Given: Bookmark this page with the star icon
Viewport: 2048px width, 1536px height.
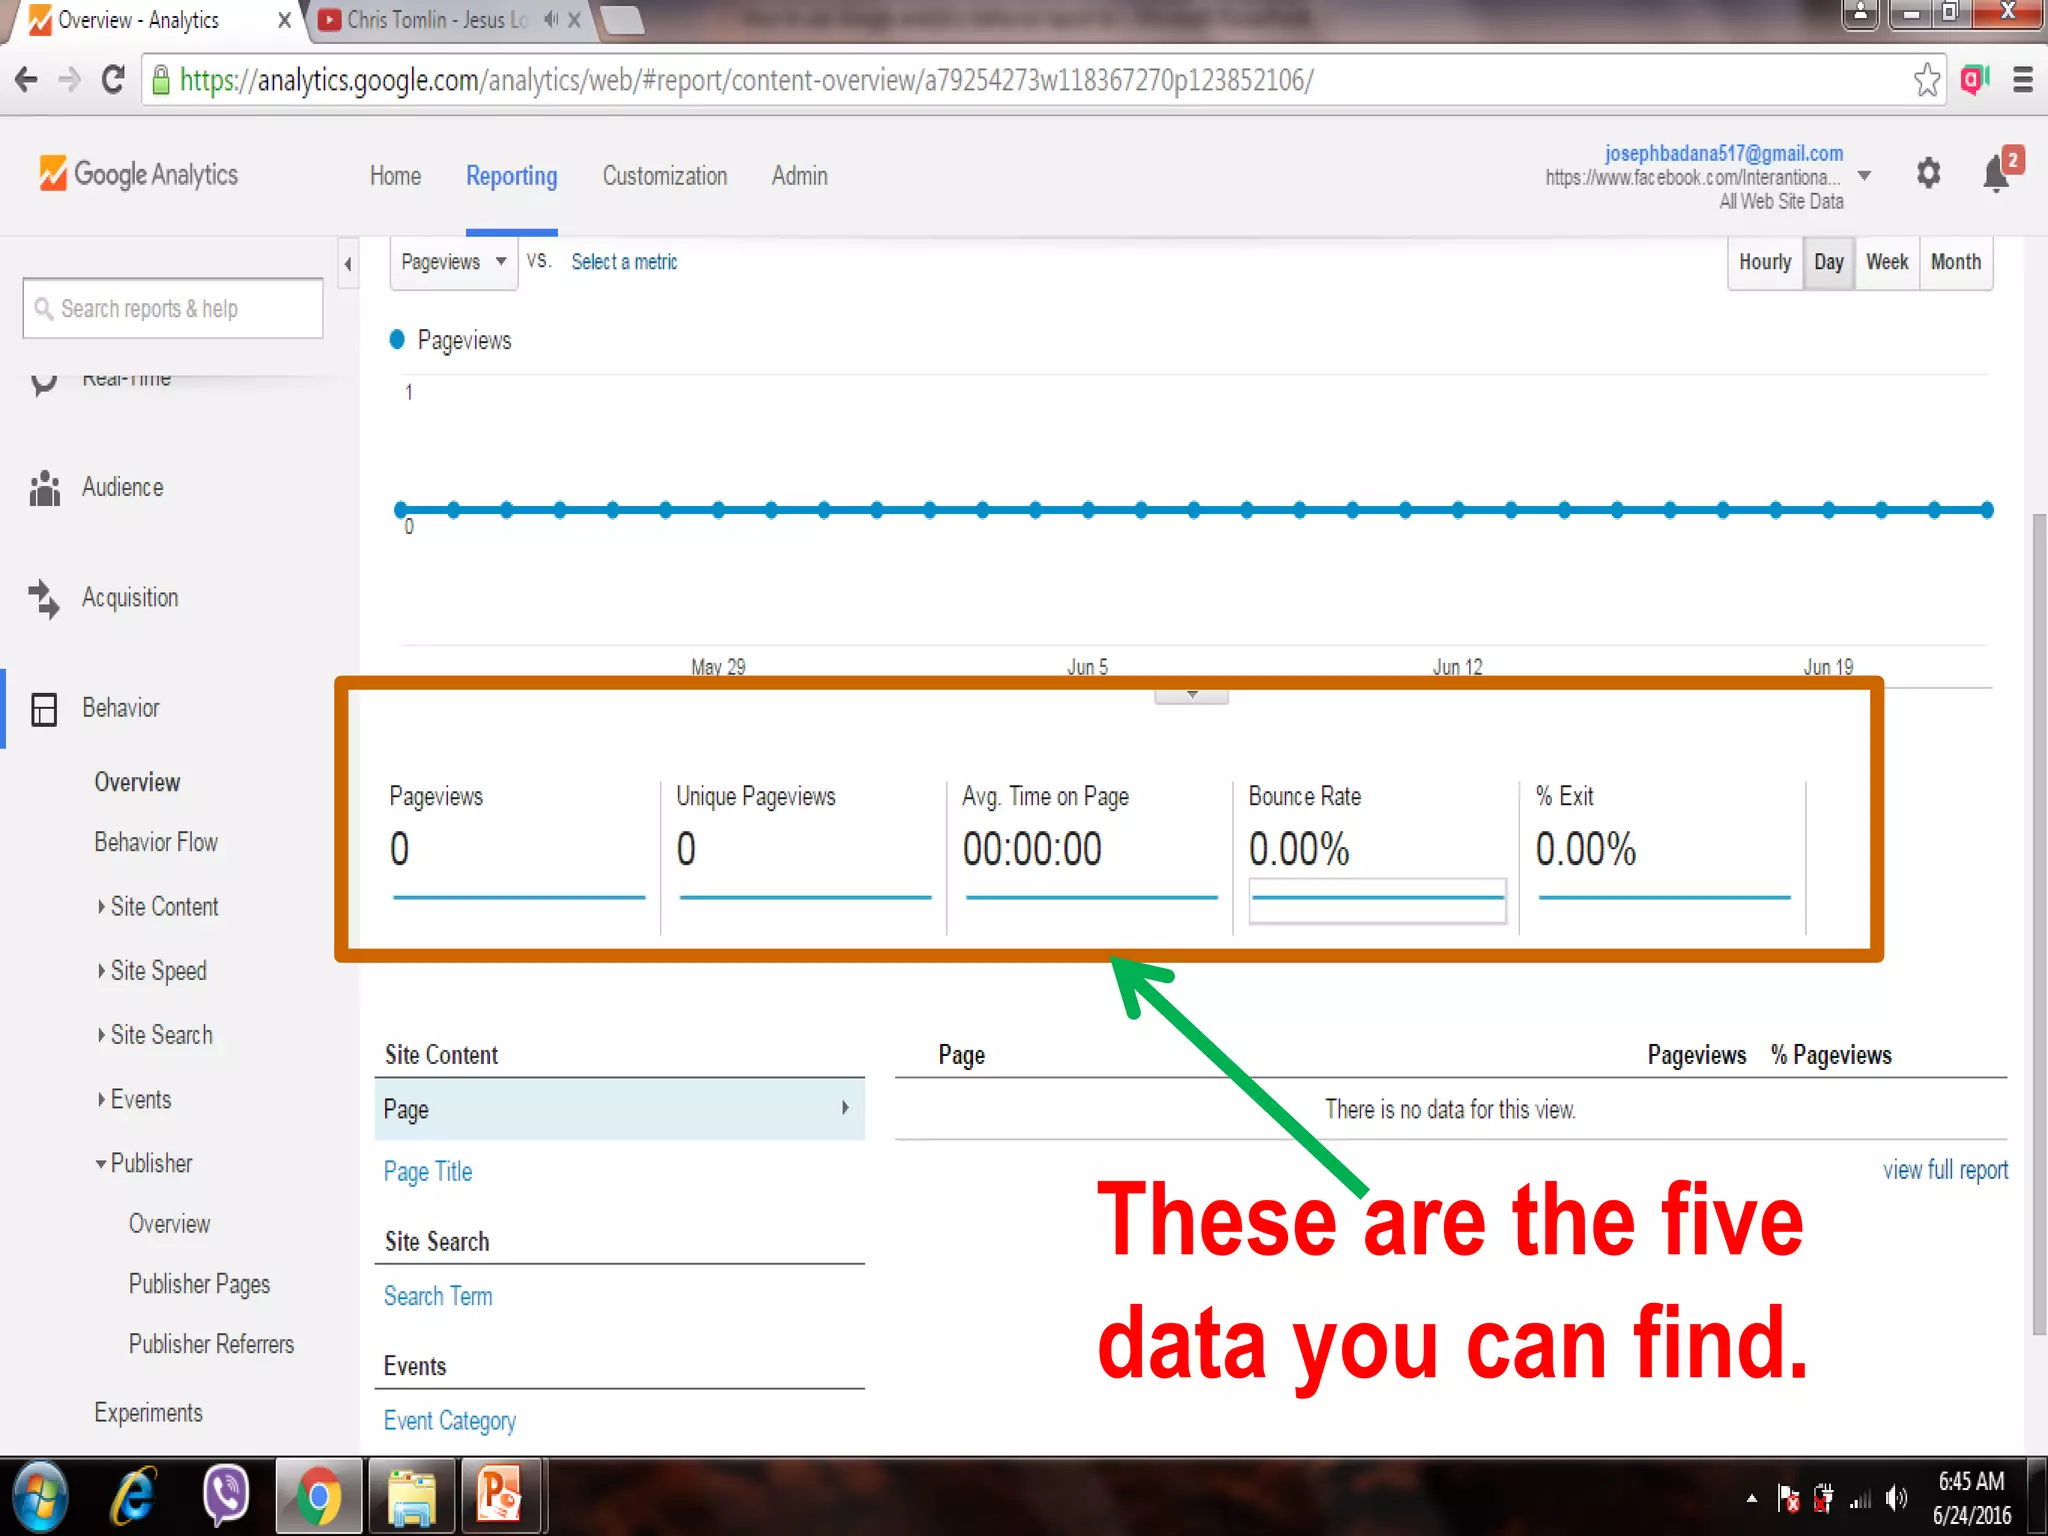Looking at the screenshot, I should click(1926, 80).
